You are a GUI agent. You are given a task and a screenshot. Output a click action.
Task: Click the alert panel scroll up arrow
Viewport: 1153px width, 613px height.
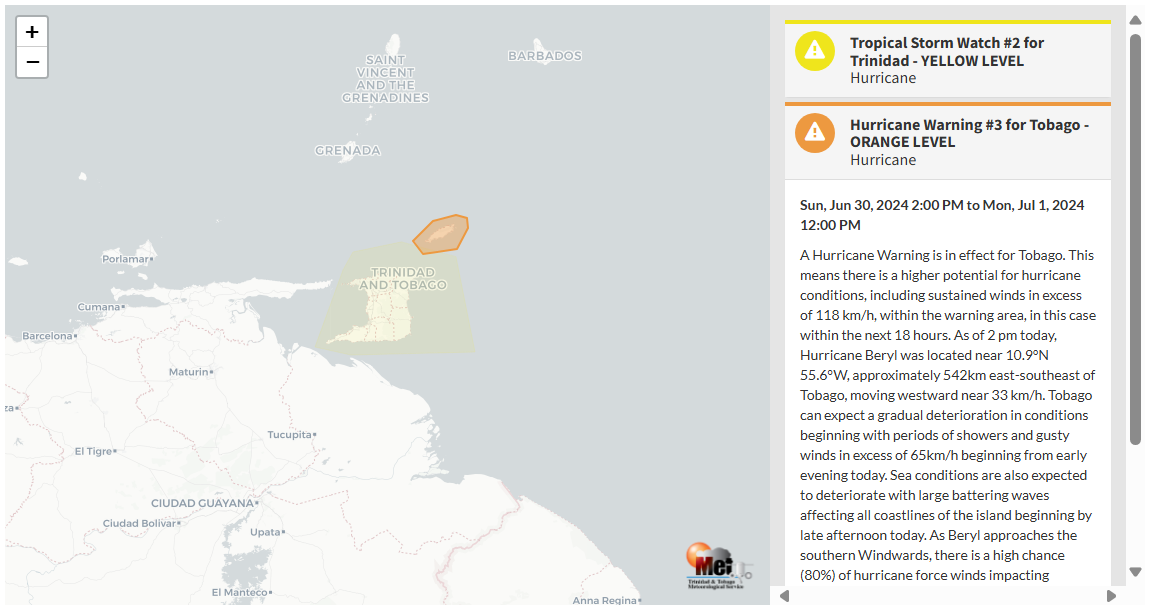[x=1135, y=21]
